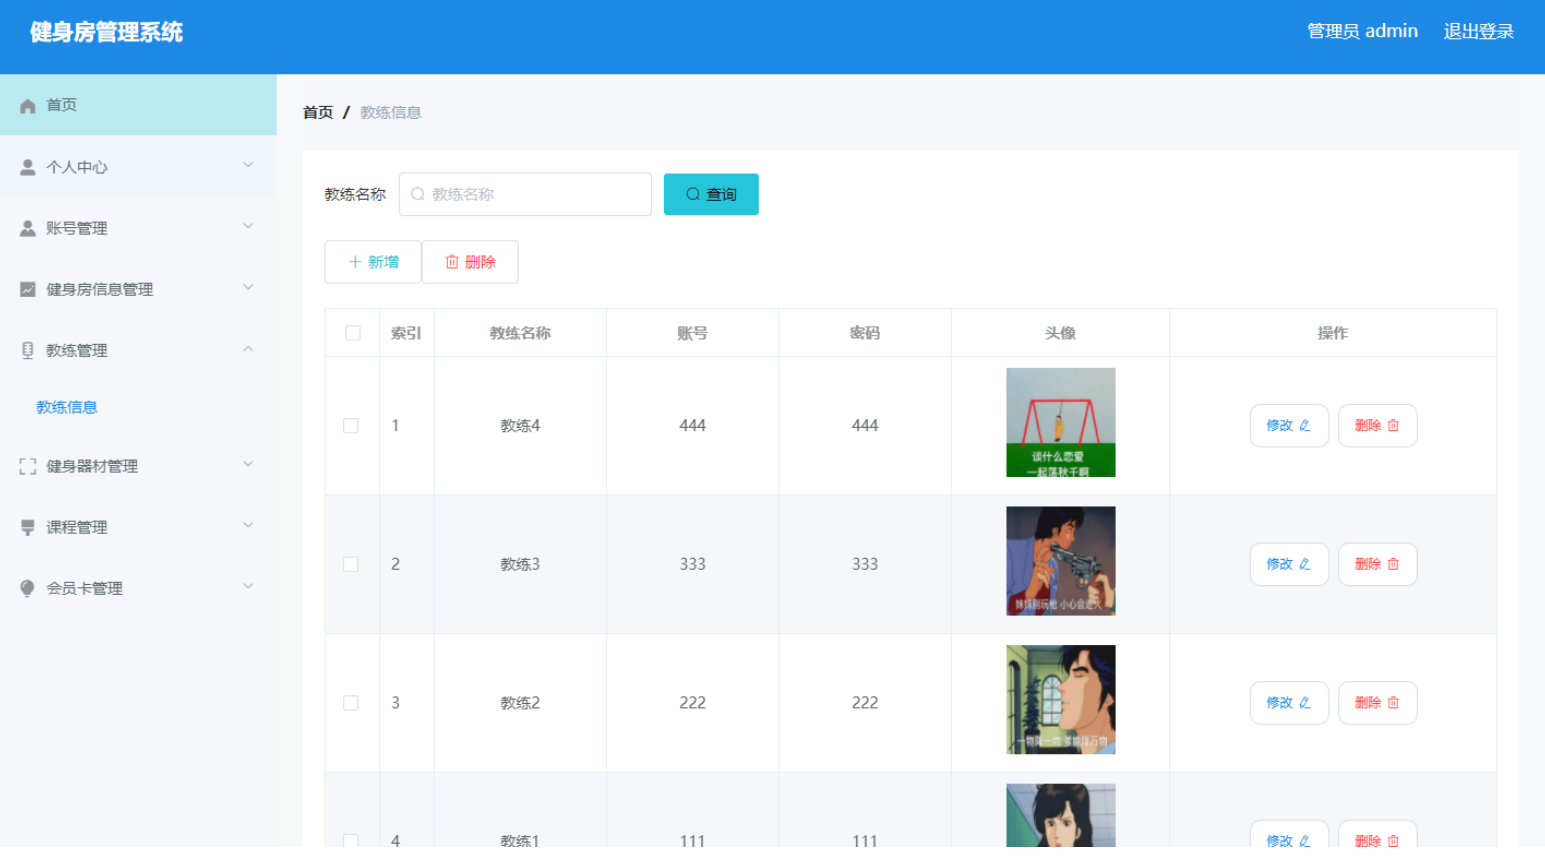Toggle the select-all checkbox in the table header
1545x857 pixels.
353,333
